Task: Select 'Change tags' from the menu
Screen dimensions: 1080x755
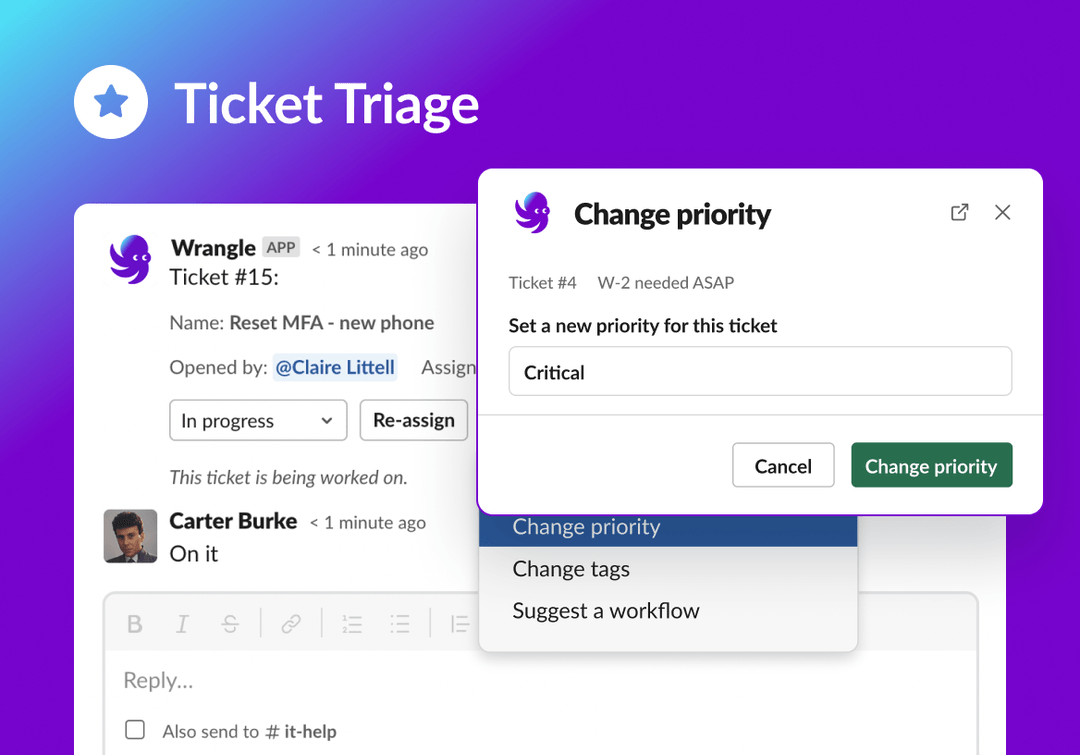Action: pos(571,569)
